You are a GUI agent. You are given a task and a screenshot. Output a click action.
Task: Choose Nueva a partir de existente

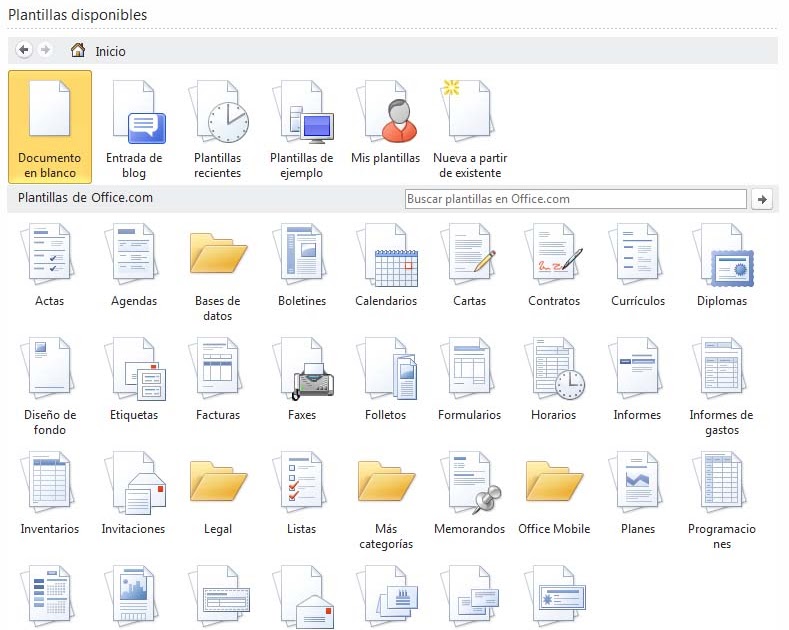click(470, 127)
